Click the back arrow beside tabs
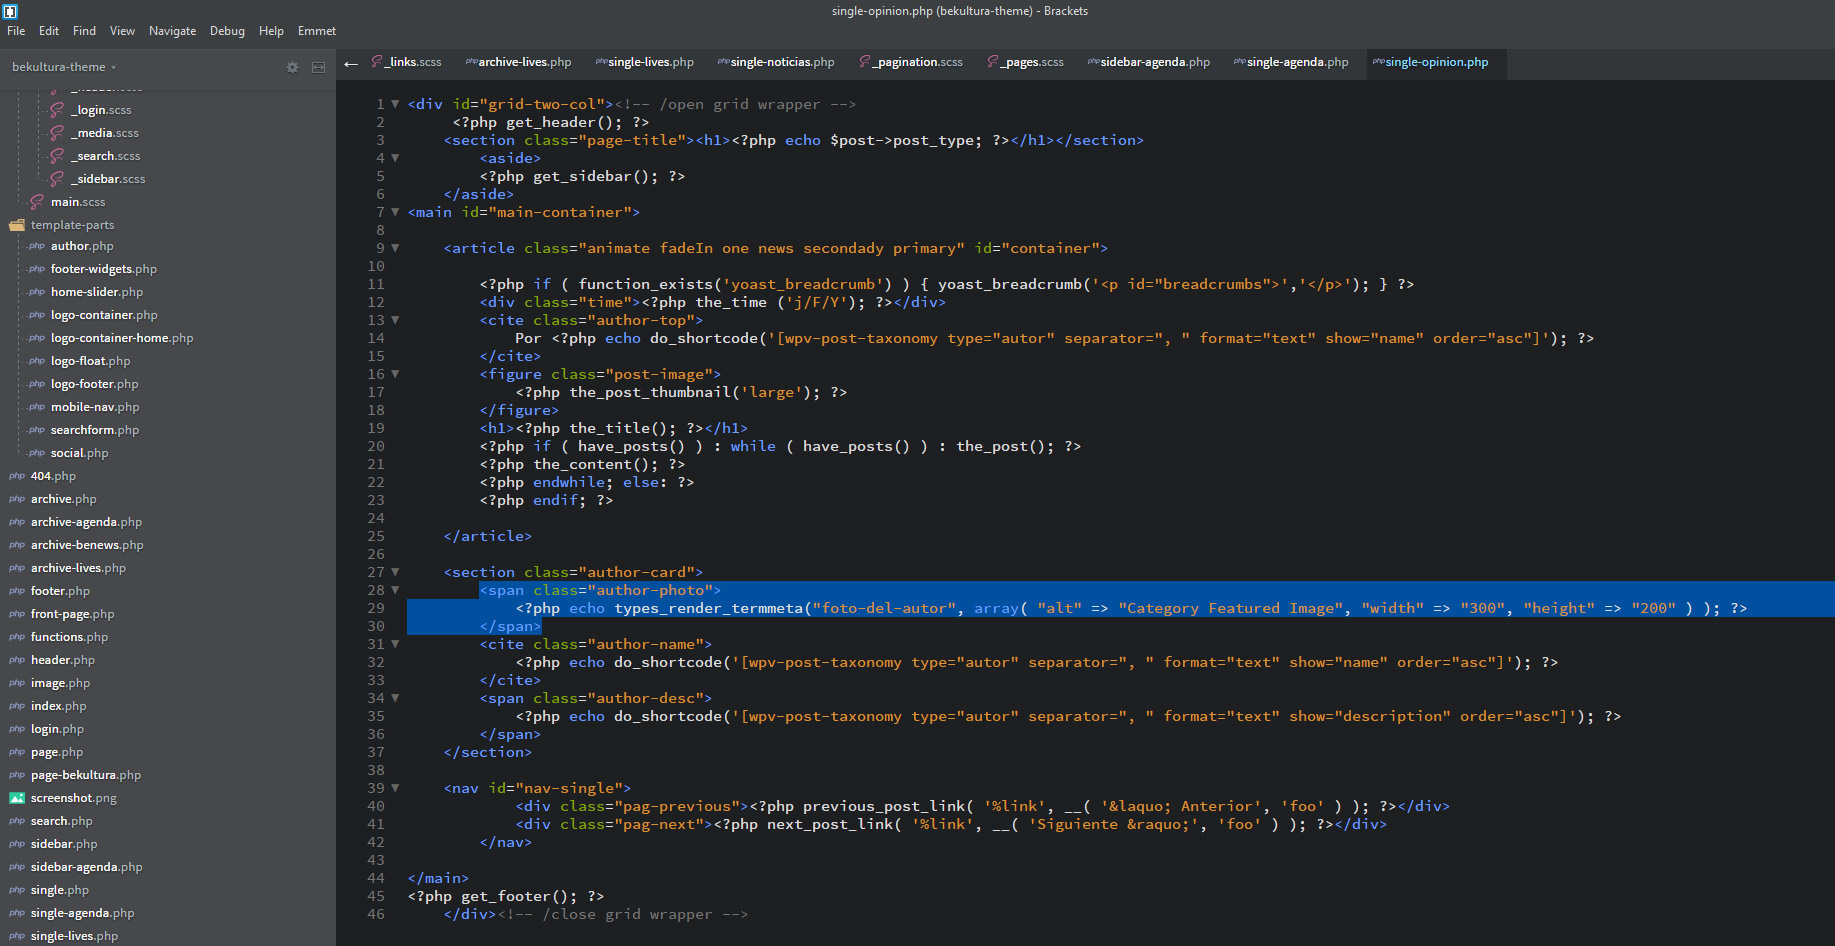 pos(350,64)
